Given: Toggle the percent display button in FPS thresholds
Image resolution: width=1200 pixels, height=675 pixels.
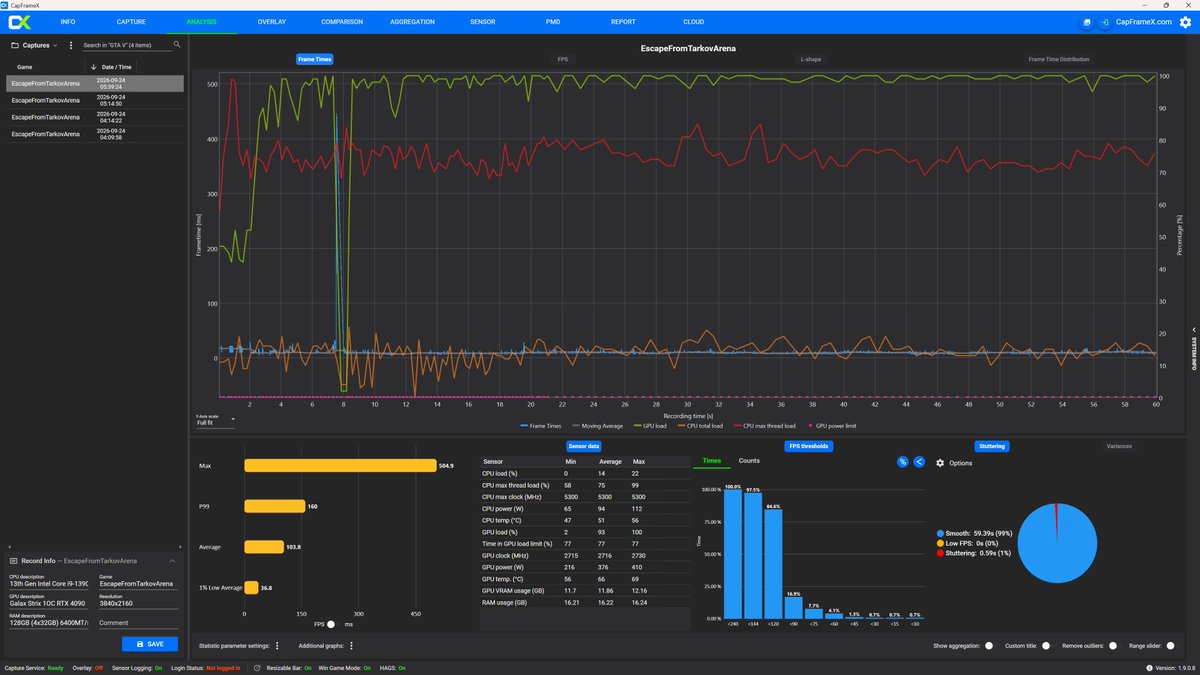Looking at the screenshot, I should [902, 462].
